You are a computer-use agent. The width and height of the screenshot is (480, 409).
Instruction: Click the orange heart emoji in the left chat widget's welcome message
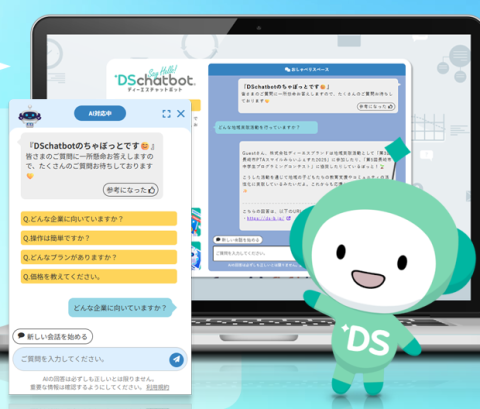click(30, 176)
